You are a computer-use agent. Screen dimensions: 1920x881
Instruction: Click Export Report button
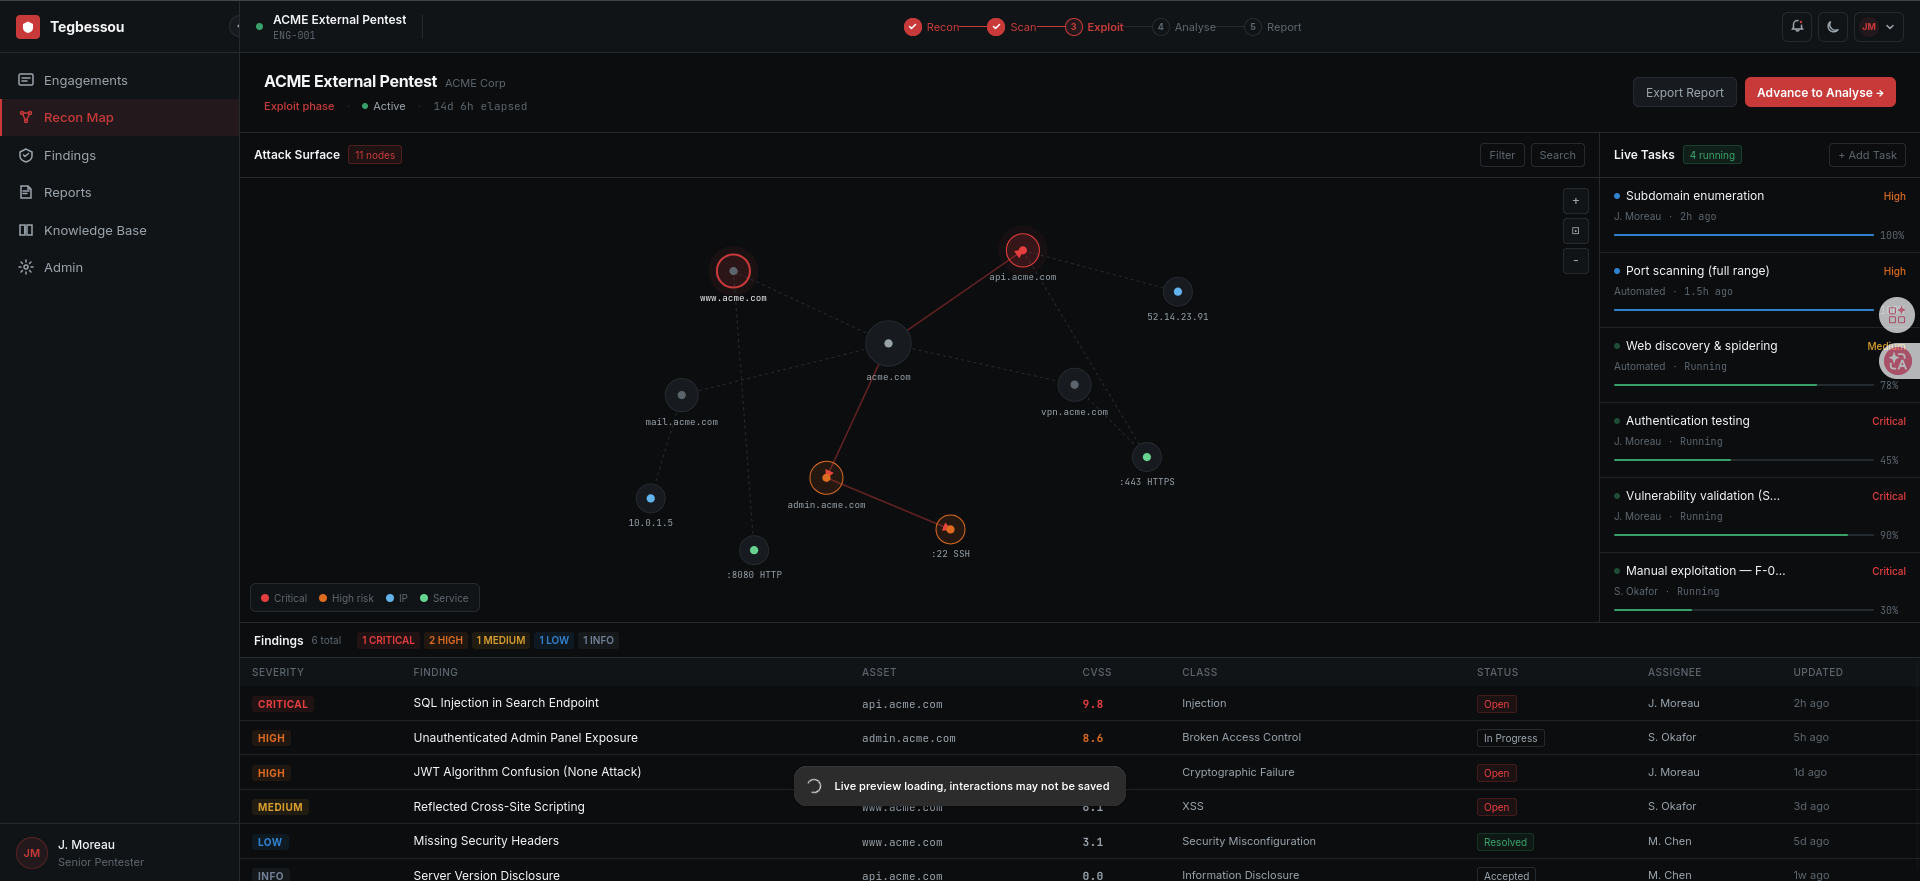[1685, 92]
